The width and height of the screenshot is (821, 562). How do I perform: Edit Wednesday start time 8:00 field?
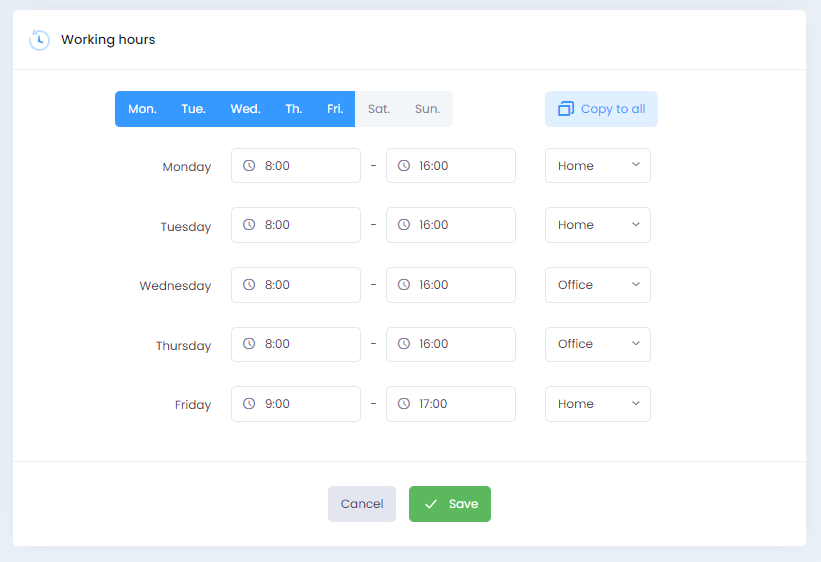pos(296,285)
